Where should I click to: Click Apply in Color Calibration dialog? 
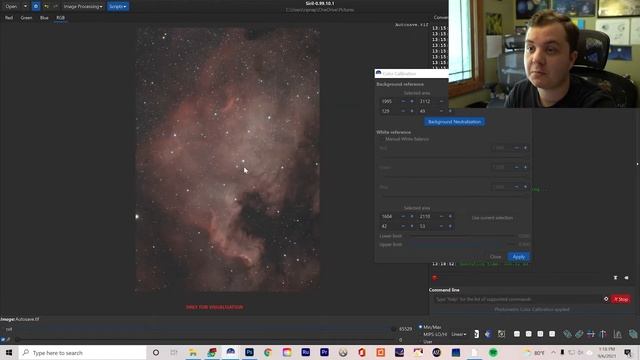coord(519,257)
